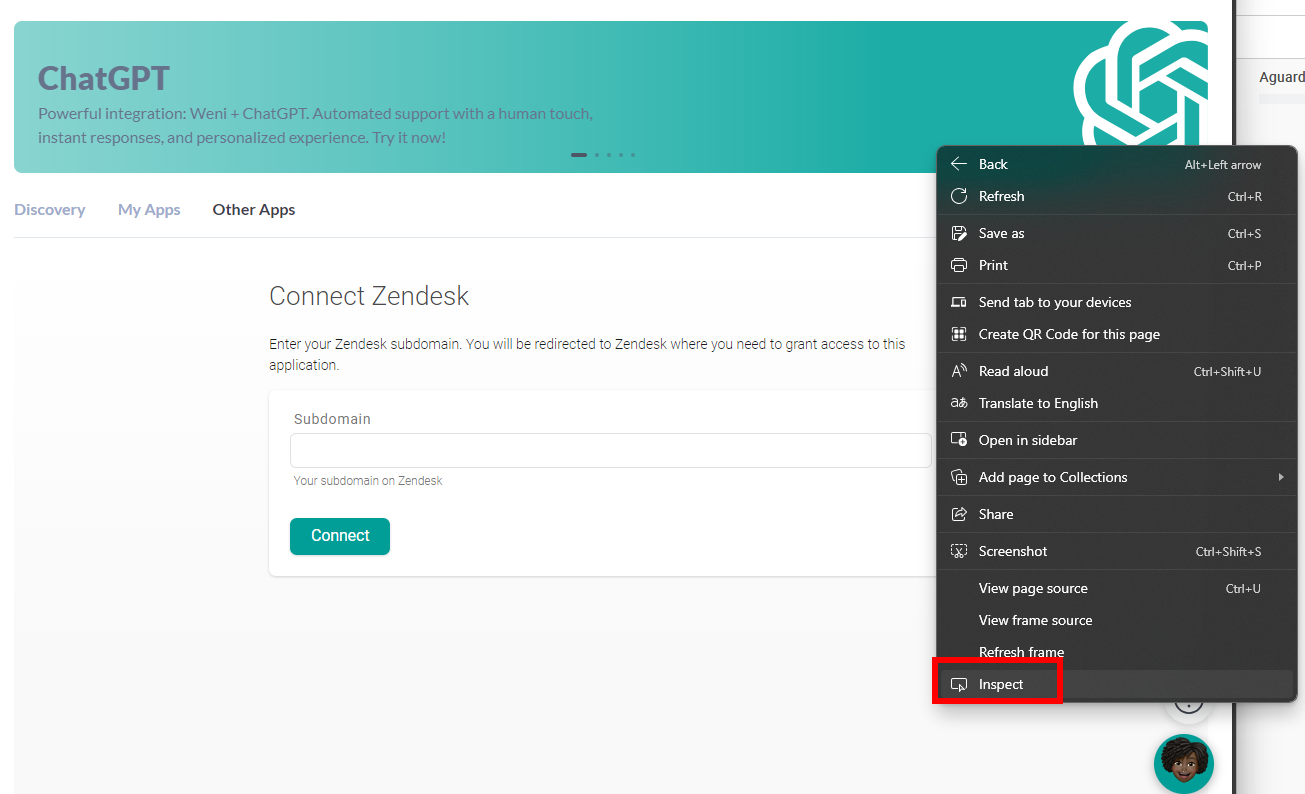Click the Read aloud icon

pos(959,371)
